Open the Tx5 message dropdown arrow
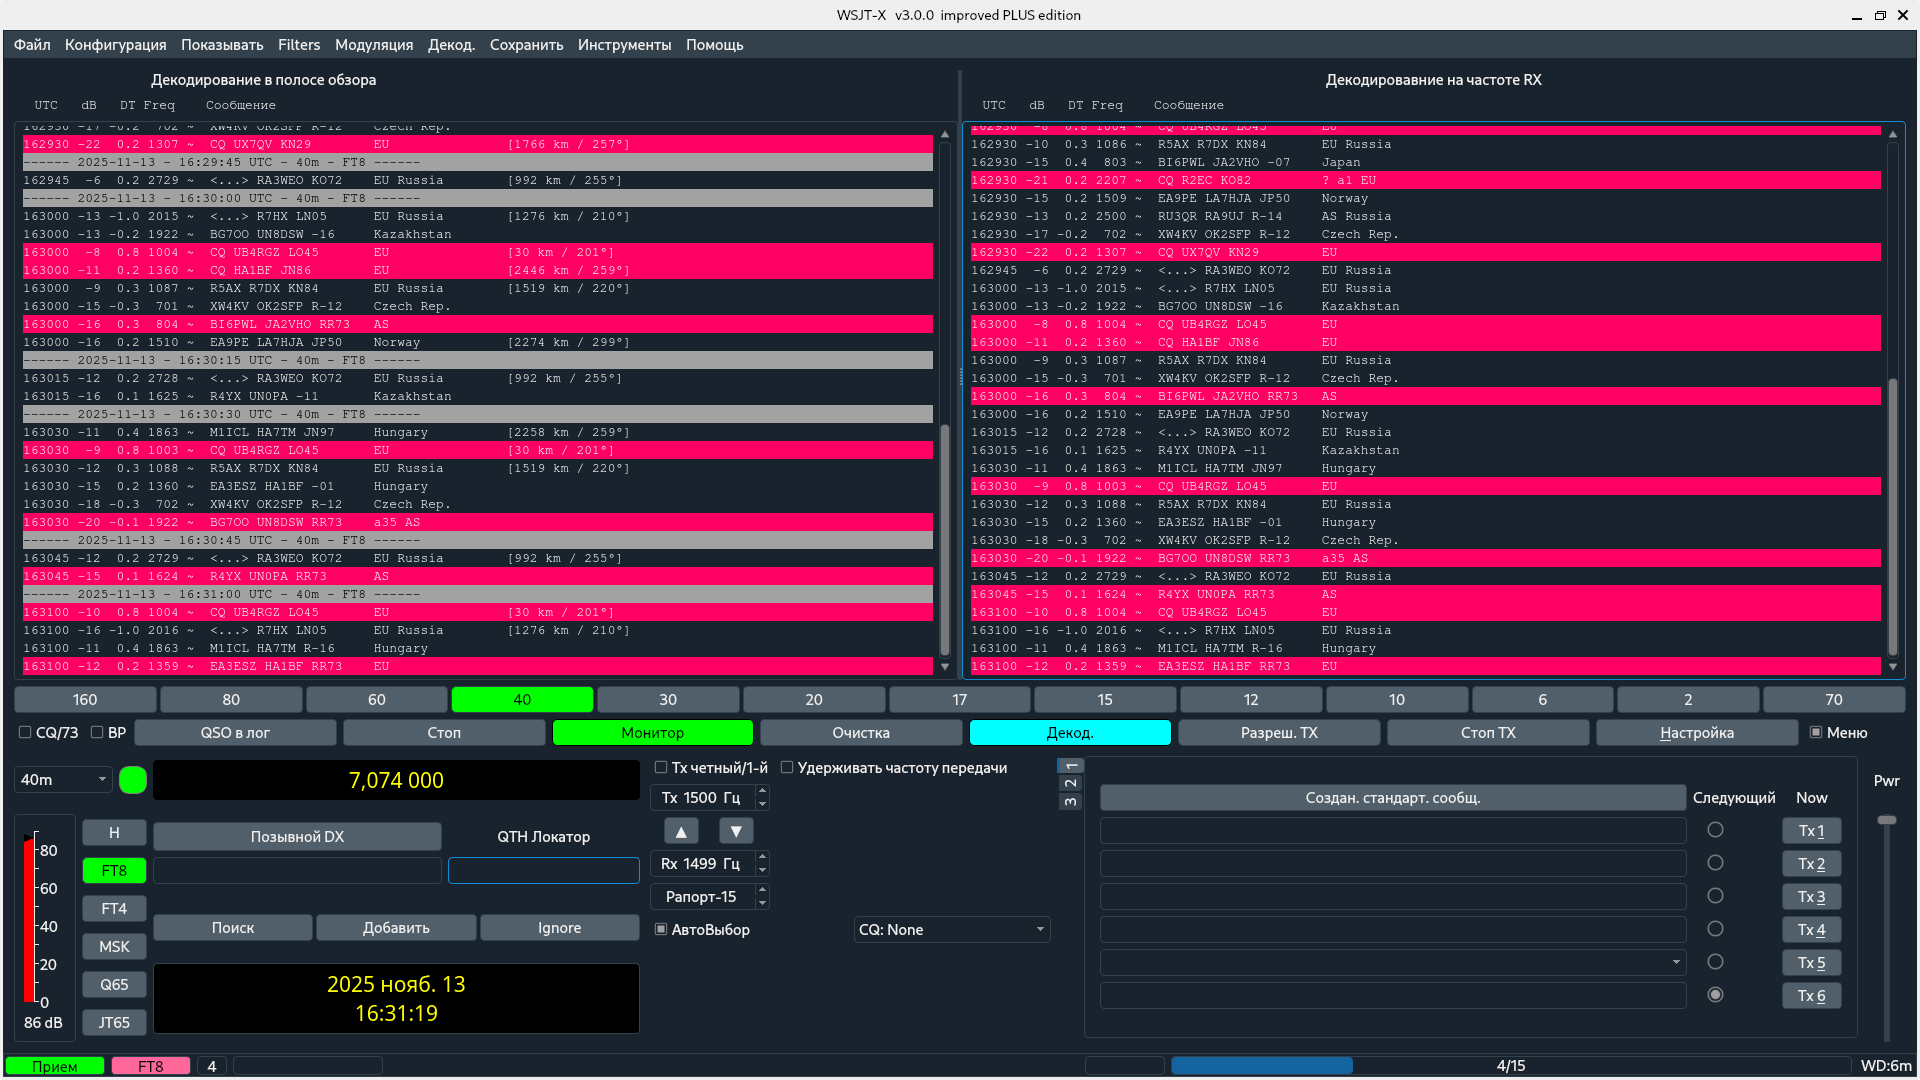1920x1080 pixels. click(x=1676, y=962)
